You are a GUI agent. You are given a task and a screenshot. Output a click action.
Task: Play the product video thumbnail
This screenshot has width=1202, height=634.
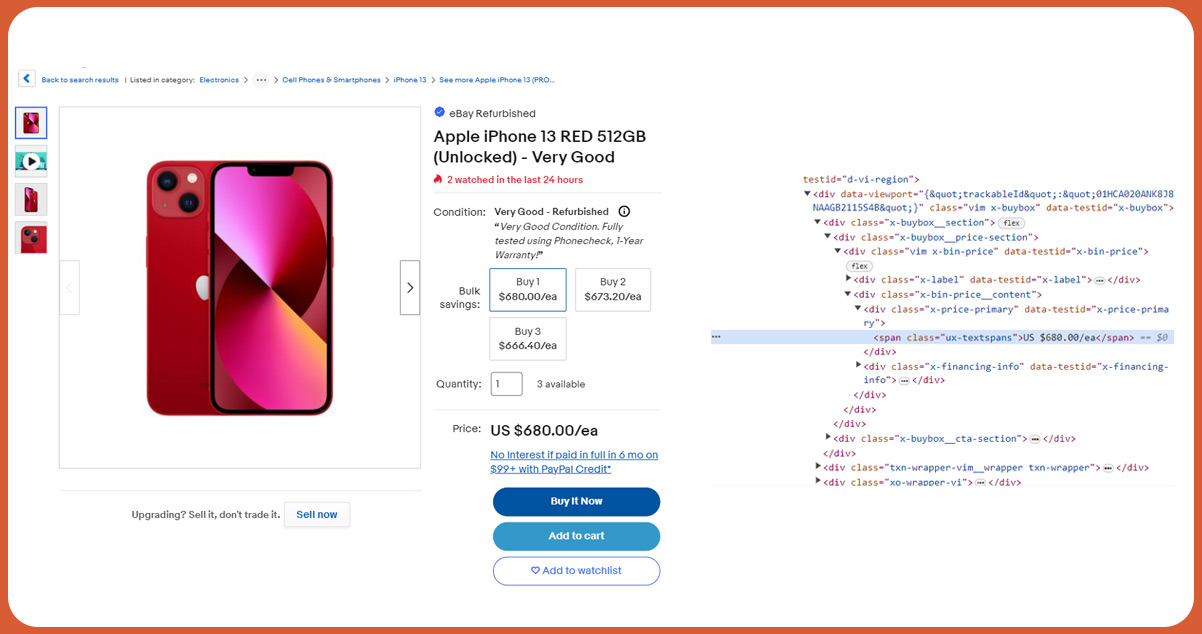[x=31, y=161]
